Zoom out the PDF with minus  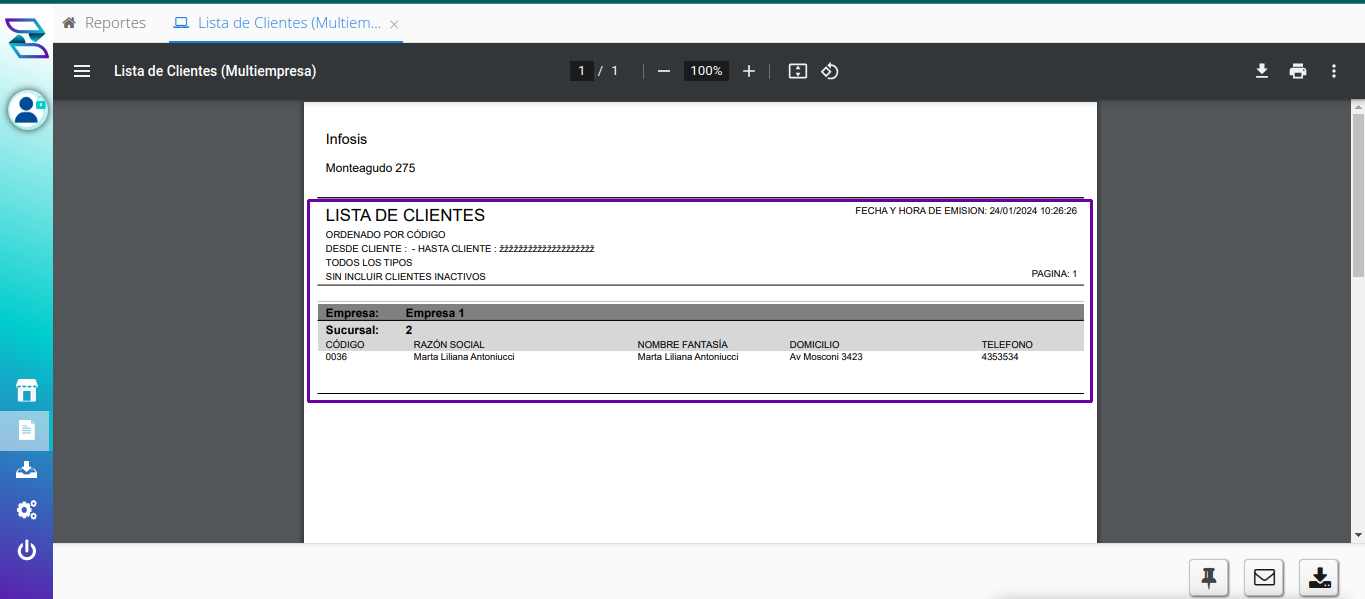[x=663, y=71]
